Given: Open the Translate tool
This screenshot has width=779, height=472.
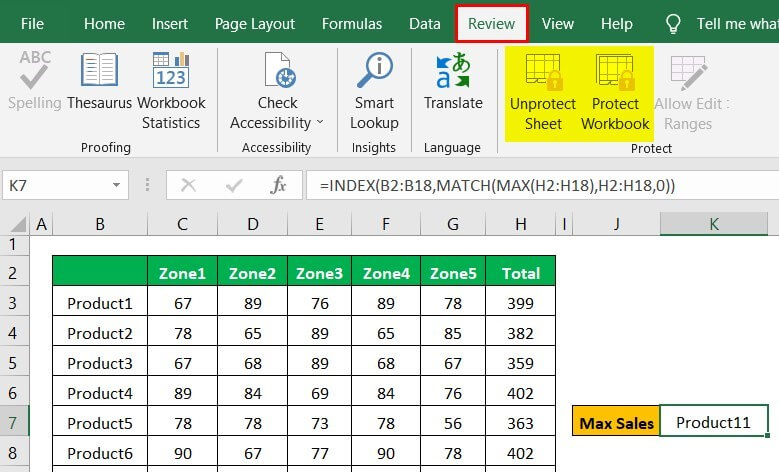Looking at the screenshot, I should pyautogui.click(x=453, y=80).
